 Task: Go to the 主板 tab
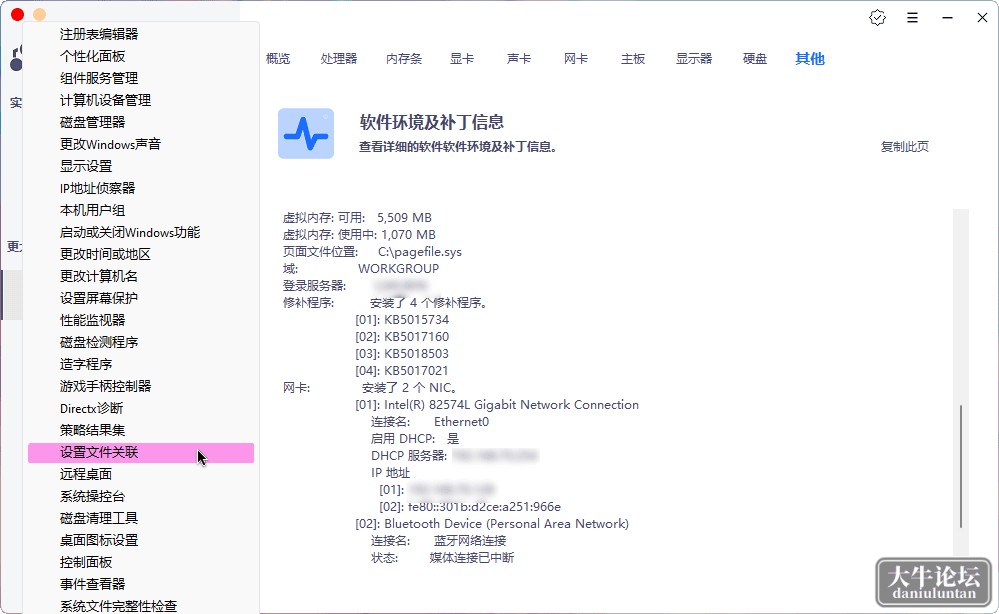[x=633, y=59]
